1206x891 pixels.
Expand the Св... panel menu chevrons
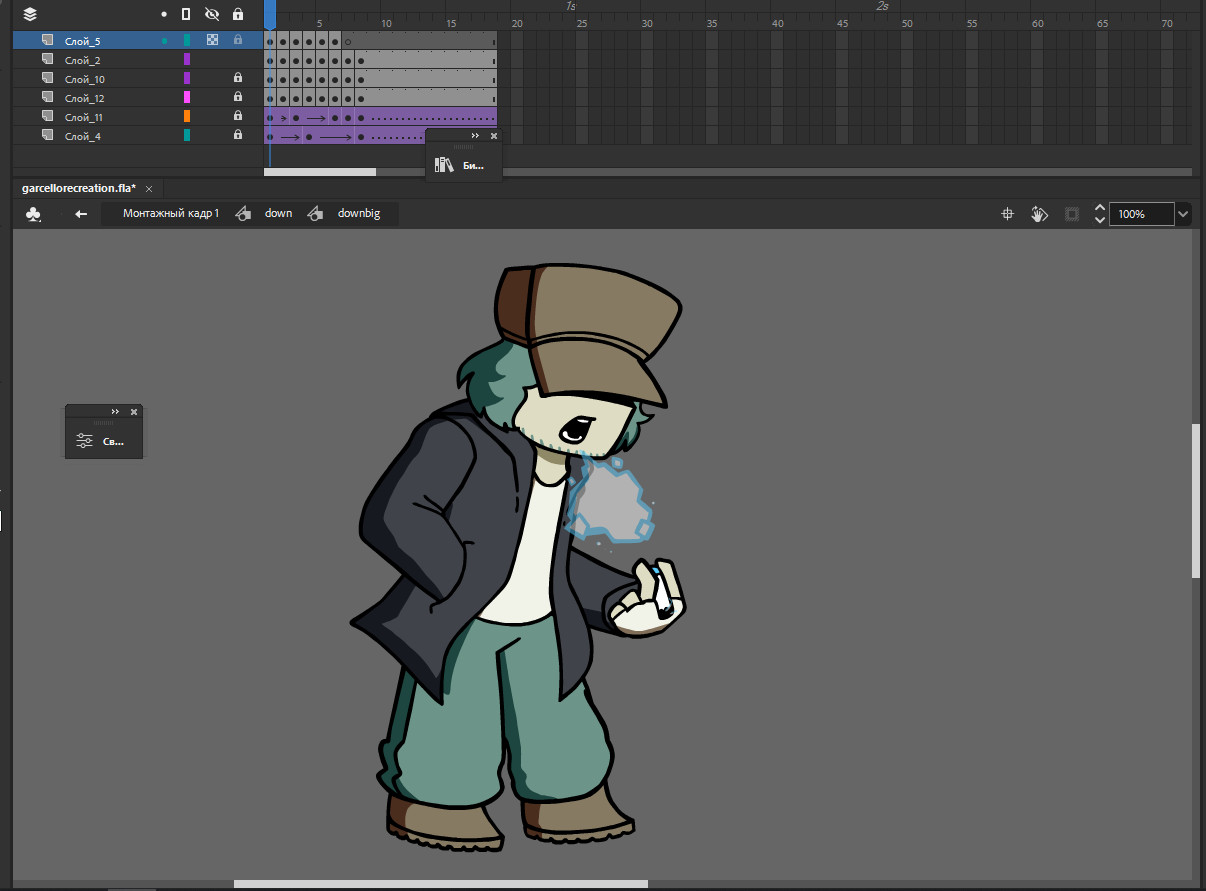coord(113,411)
